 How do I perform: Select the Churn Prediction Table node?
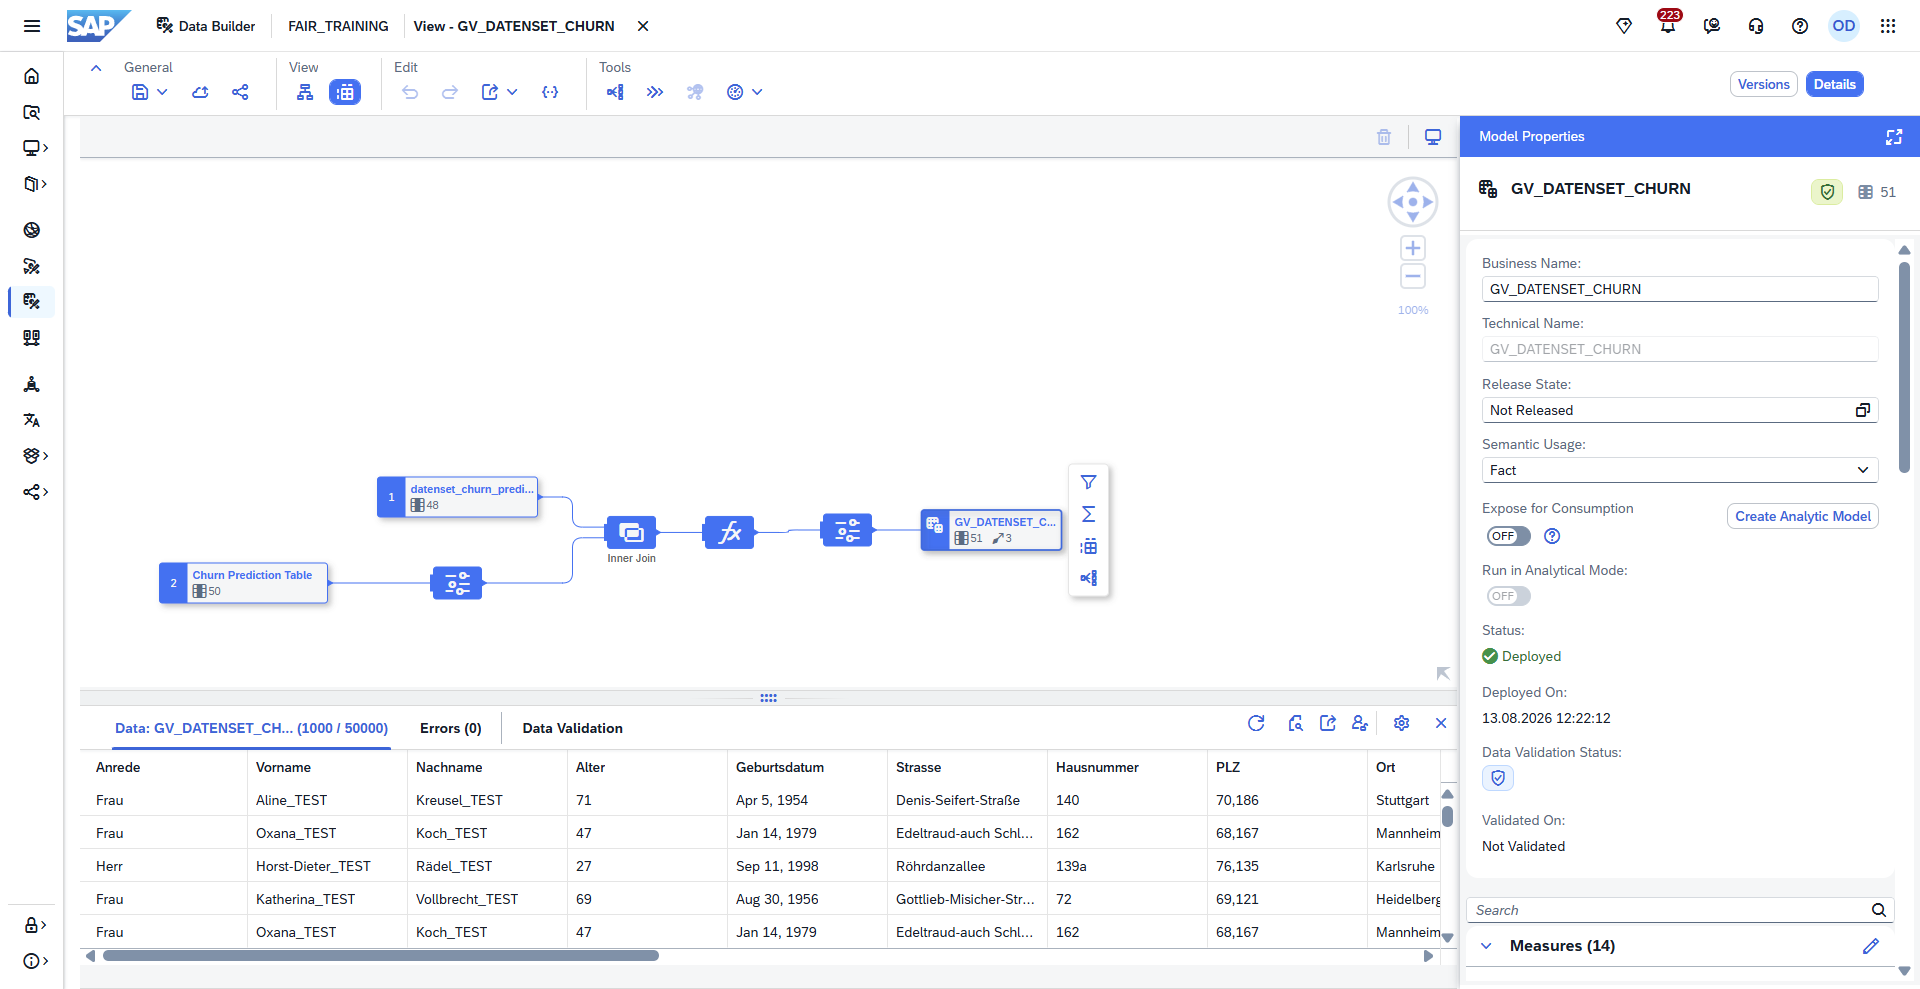(243, 583)
